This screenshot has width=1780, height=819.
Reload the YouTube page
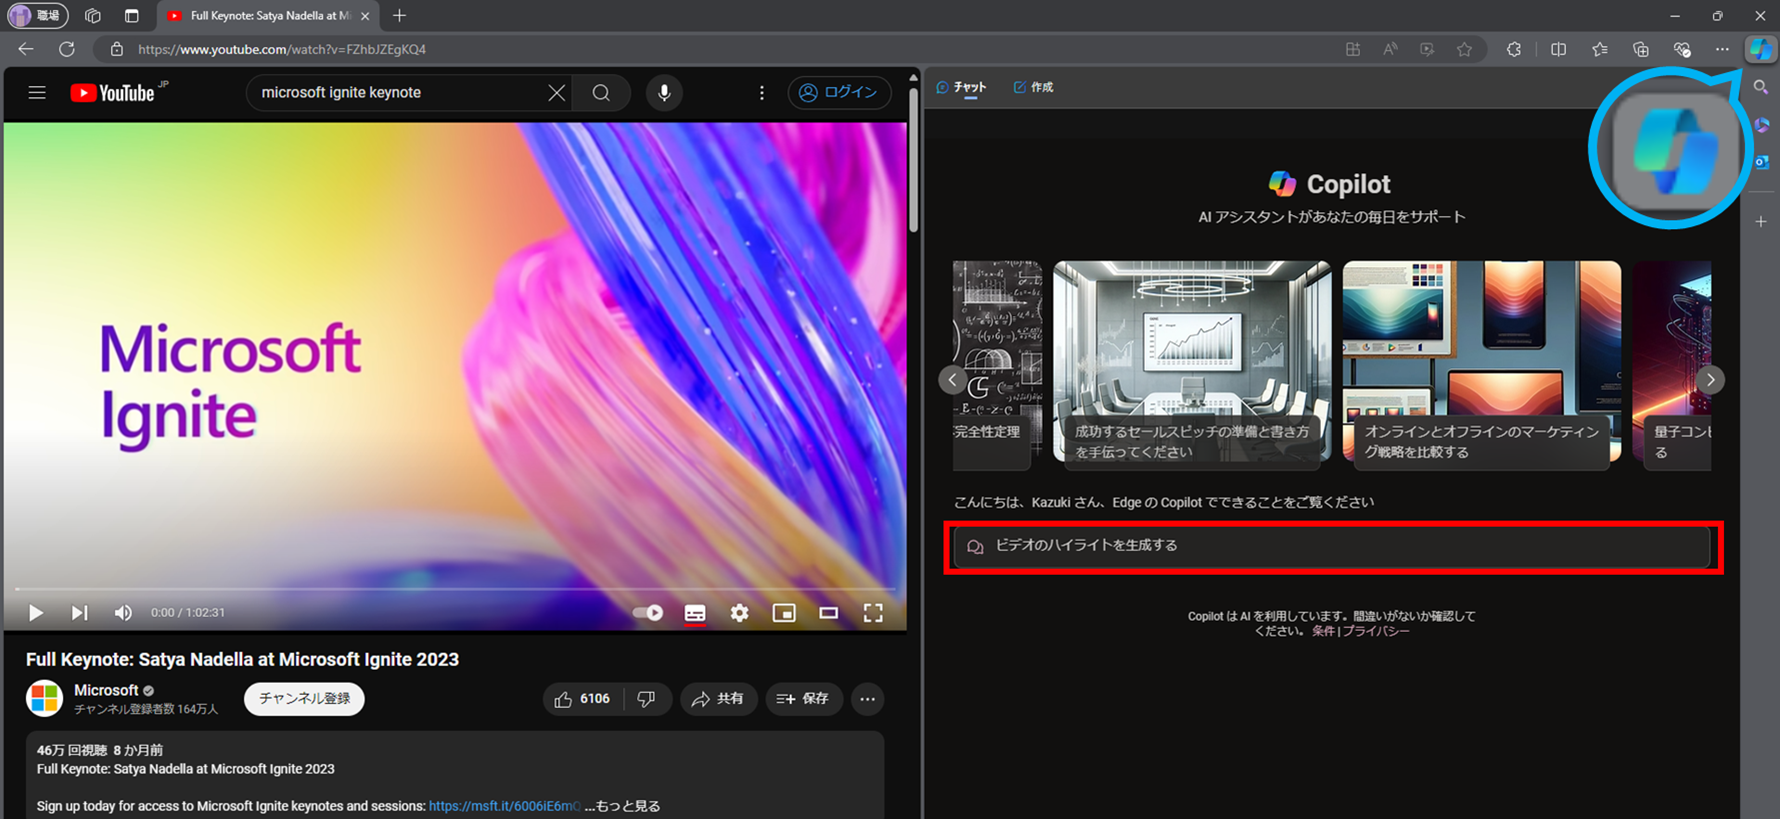pyautogui.click(x=67, y=49)
